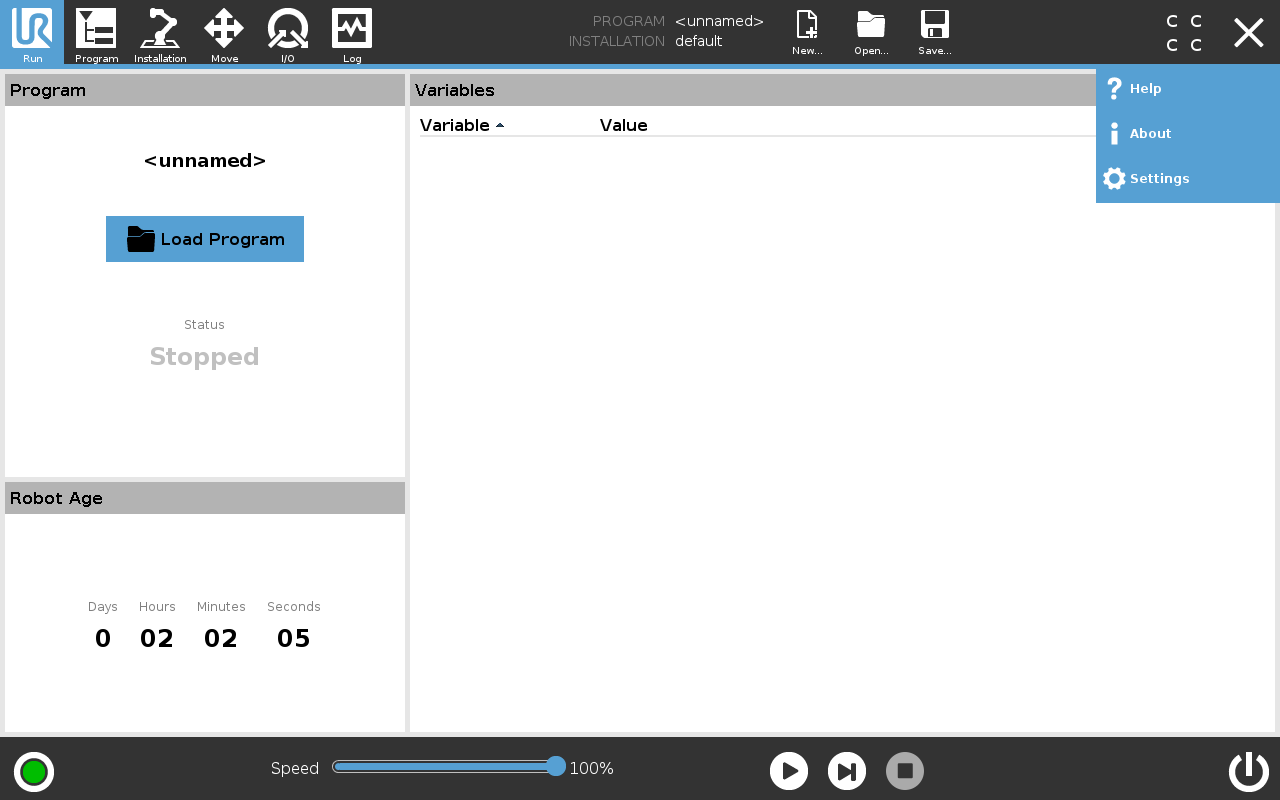Open the Run tab
The image size is (1280, 800).
click(32, 32)
